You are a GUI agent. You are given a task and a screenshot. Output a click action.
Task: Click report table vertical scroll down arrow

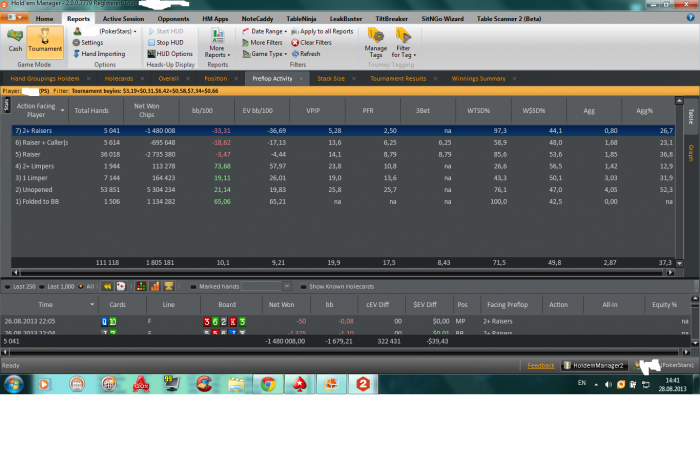pos(679,263)
